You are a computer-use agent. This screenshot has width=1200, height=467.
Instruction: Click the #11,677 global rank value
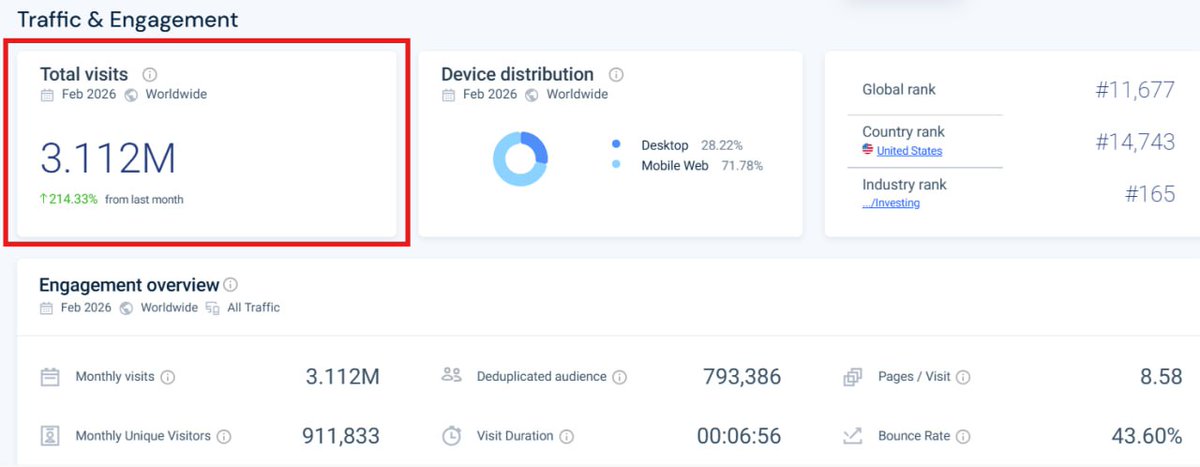[1135, 90]
